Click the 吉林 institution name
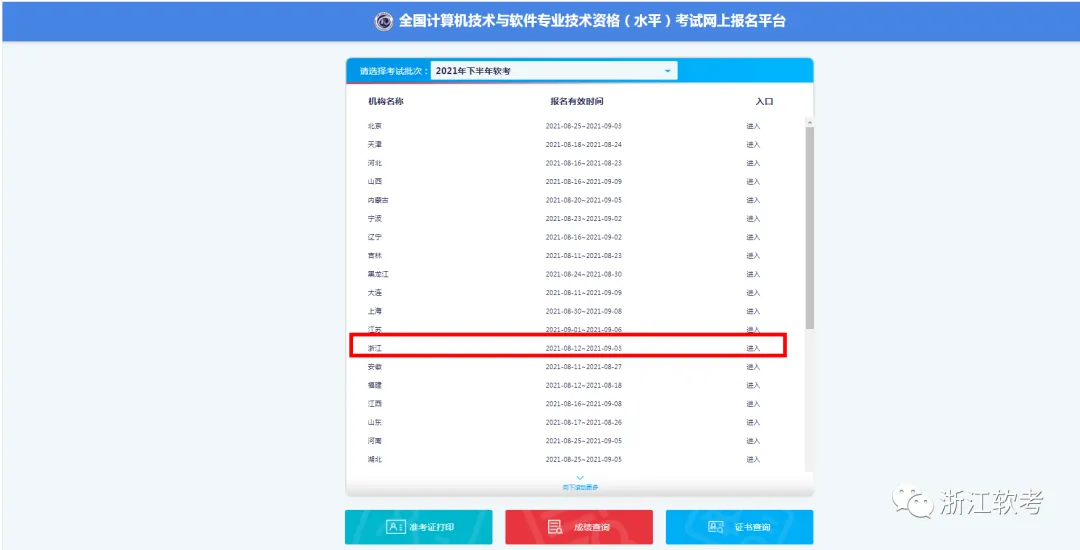Image resolution: width=1080 pixels, height=550 pixels. click(375, 256)
